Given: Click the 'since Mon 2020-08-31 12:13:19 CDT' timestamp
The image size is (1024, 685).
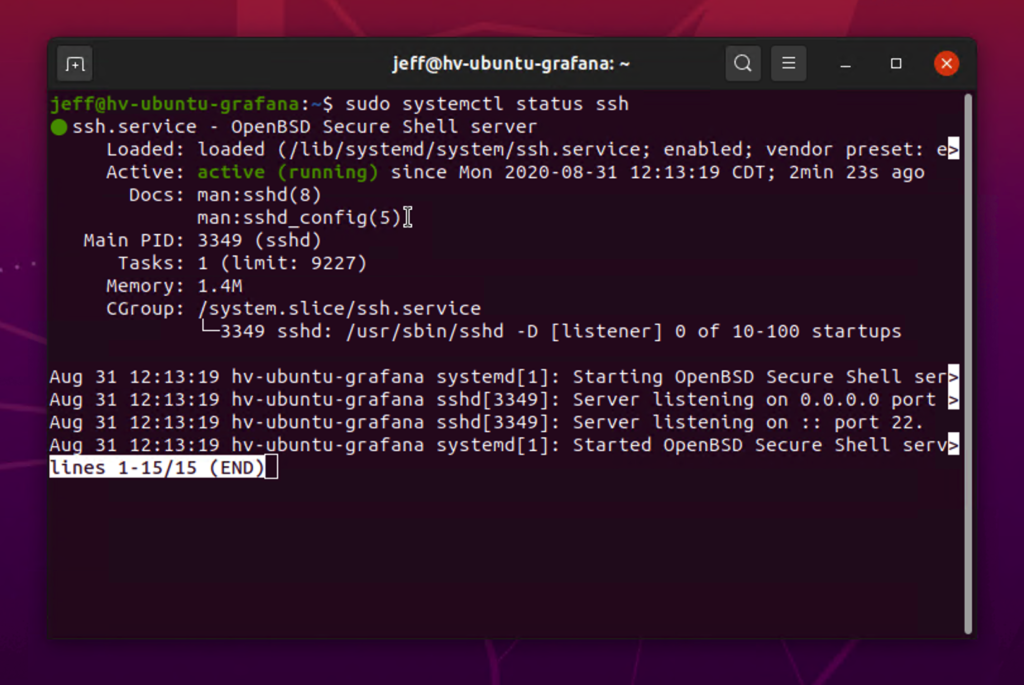Looking at the screenshot, I should click(581, 172).
